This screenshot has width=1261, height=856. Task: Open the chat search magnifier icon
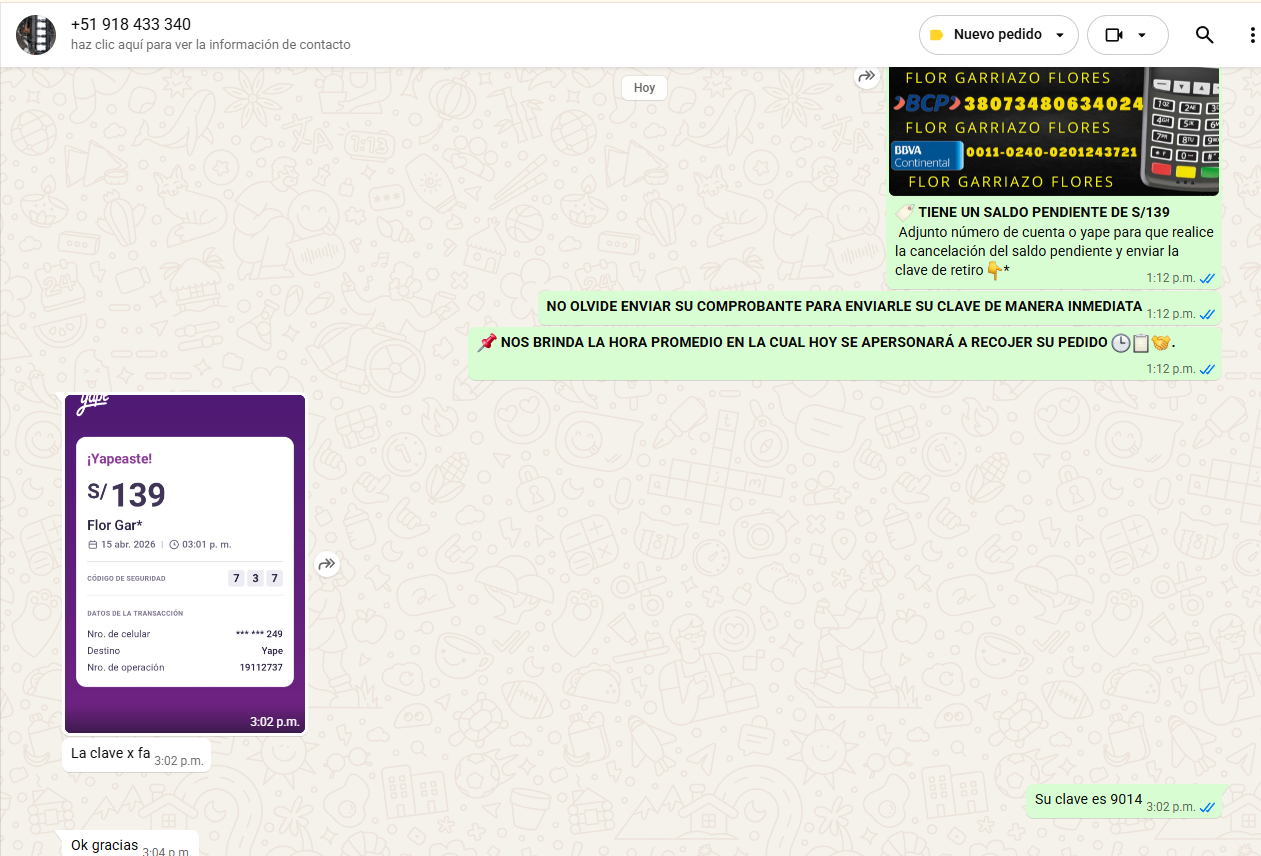pos(1204,35)
